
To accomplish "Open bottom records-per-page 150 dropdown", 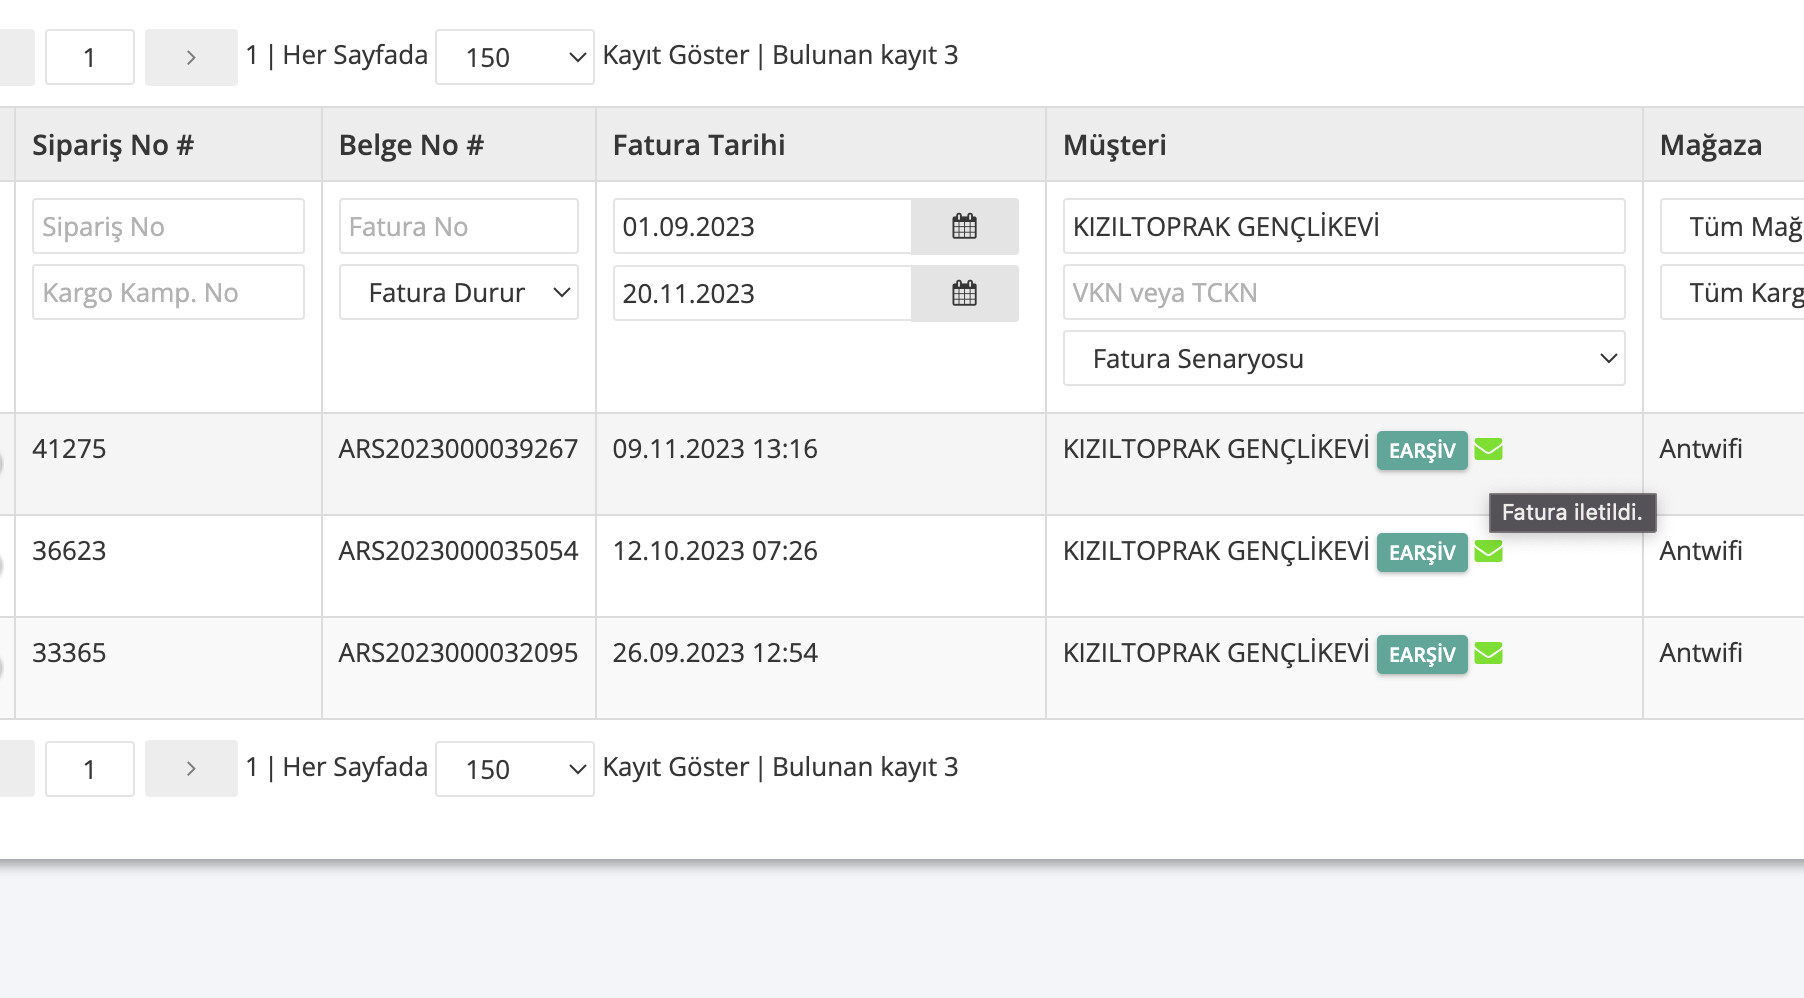I will [x=514, y=770].
